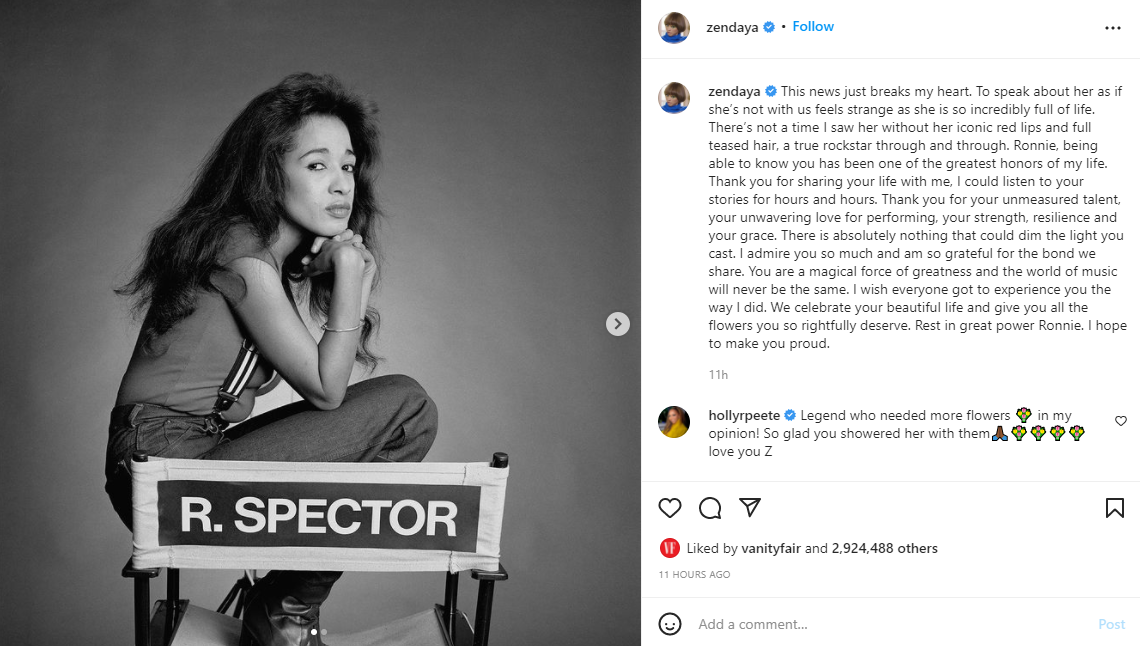The height and width of the screenshot is (646, 1140).
Task: Open hollyrpeete's profile picture
Action: click(674, 422)
